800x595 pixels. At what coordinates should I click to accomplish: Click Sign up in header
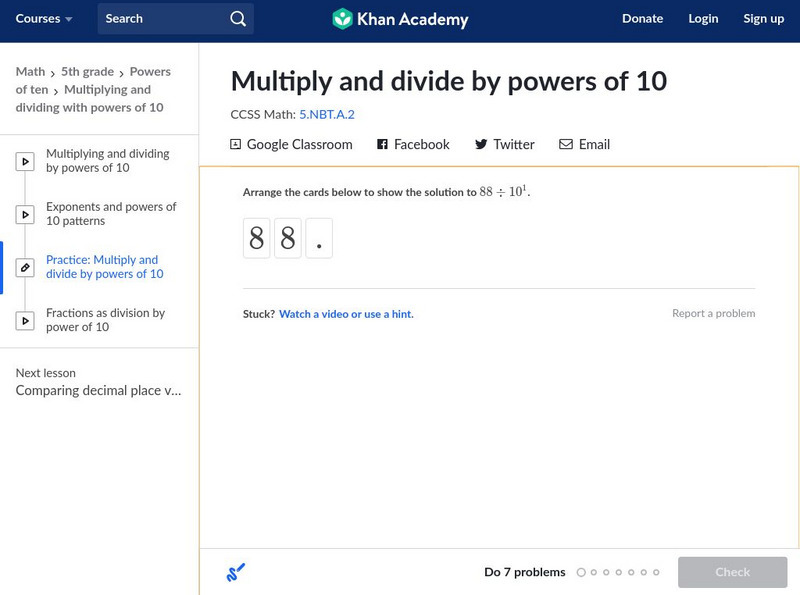pyautogui.click(x=763, y=19)
